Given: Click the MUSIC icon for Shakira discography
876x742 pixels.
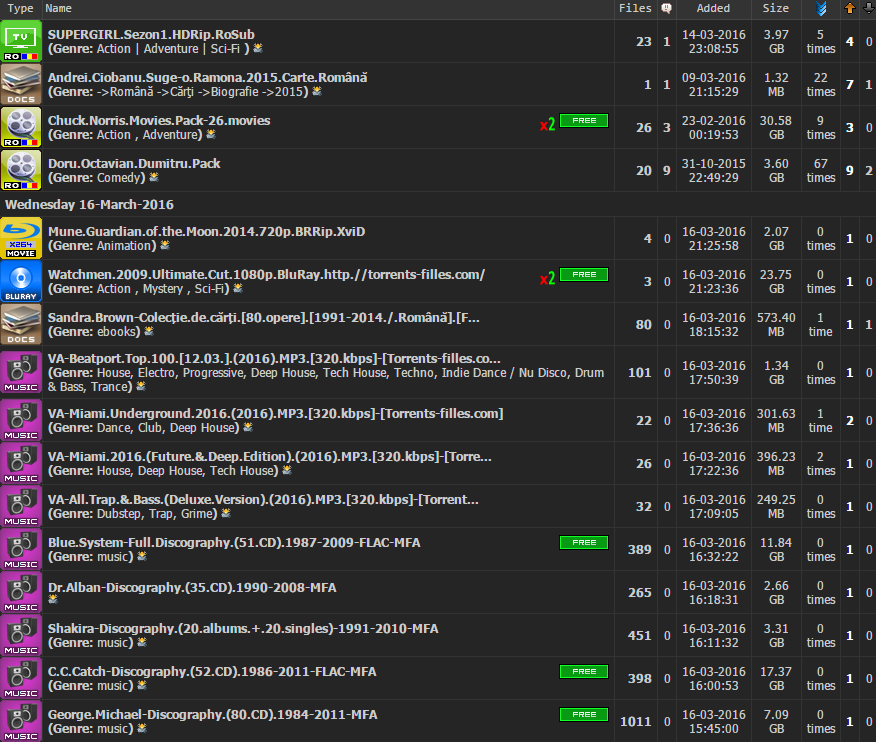Looking at the screenshot, I should tap(21, 635).
